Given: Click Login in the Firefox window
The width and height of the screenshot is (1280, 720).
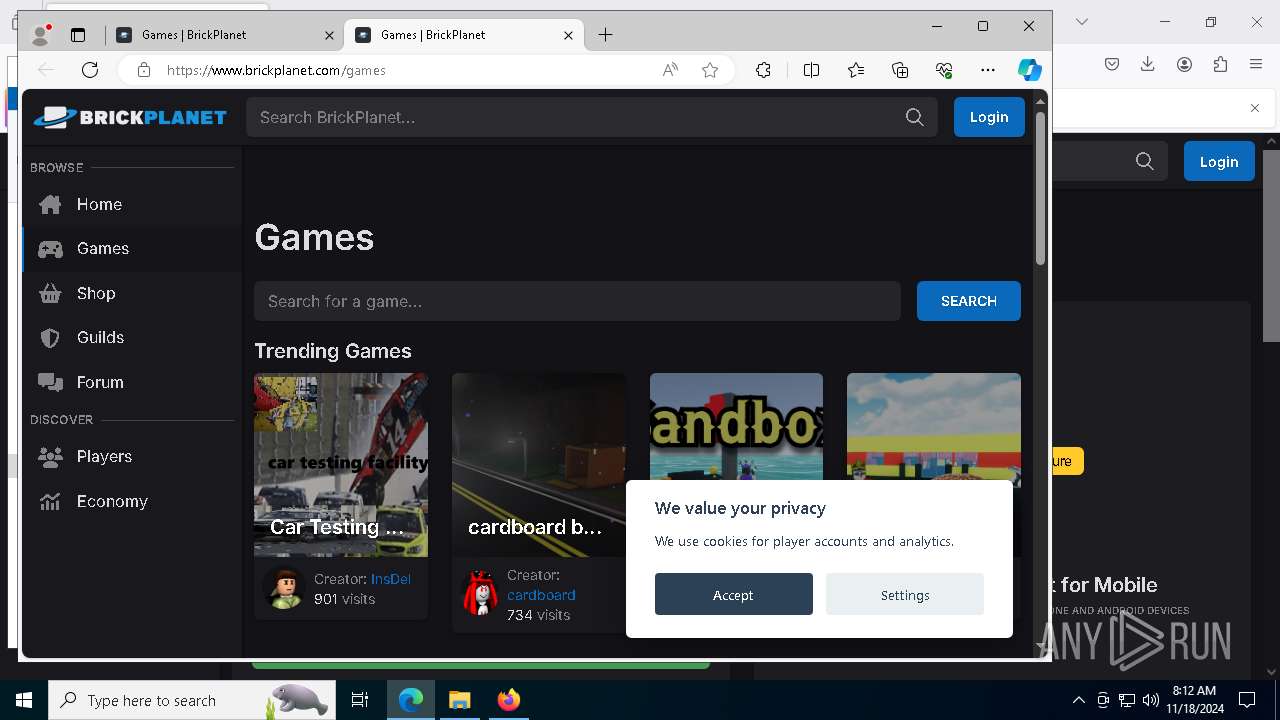Looking at the screenshot, I should click(x=1219, y=162).
